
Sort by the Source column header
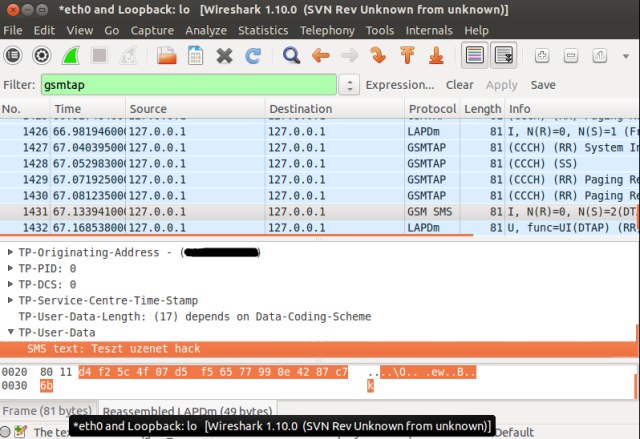tap(196, 109)
